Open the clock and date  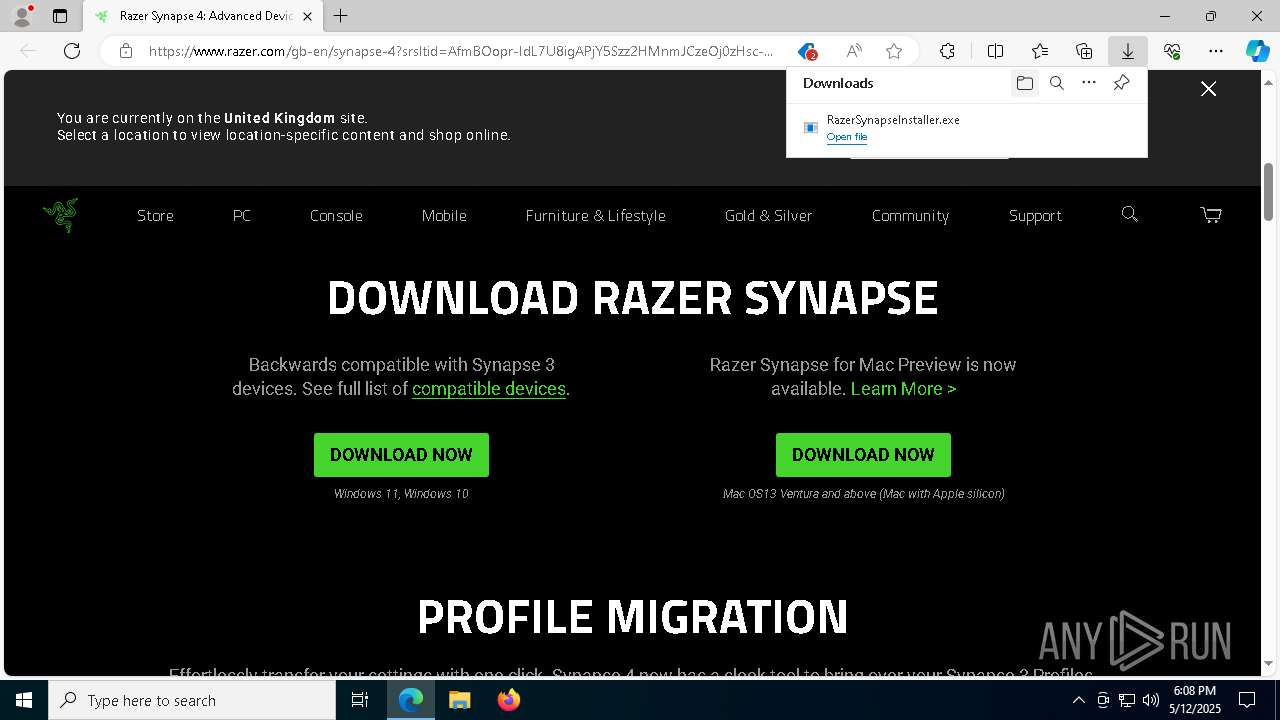tap(1195, 700)
